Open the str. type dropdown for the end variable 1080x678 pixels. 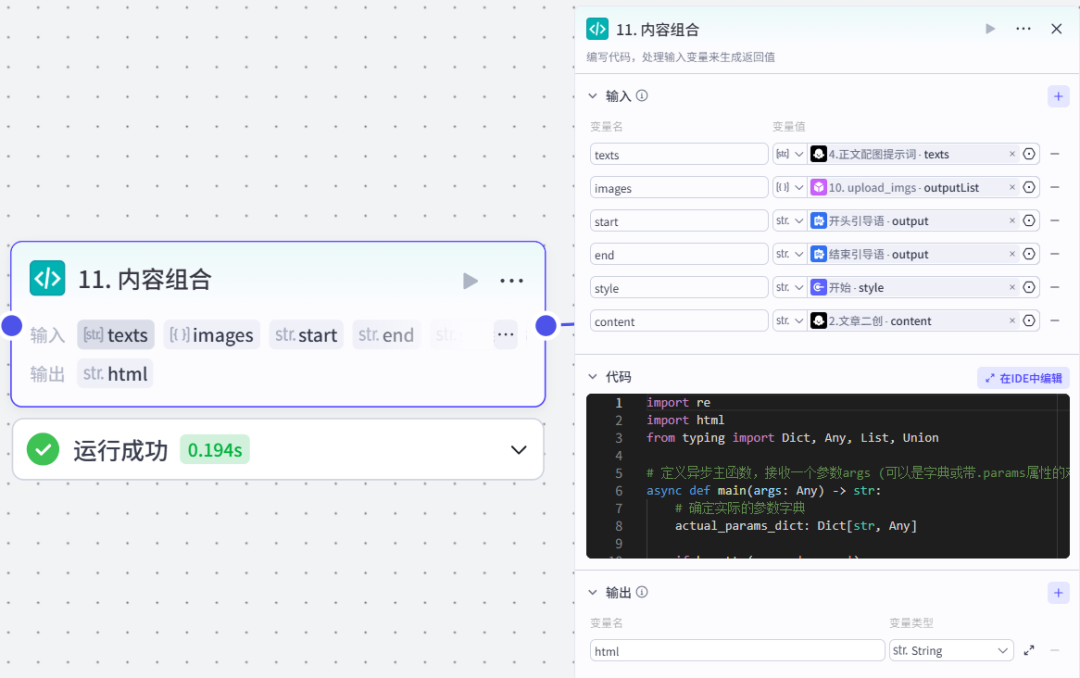[x=790, y=253]
